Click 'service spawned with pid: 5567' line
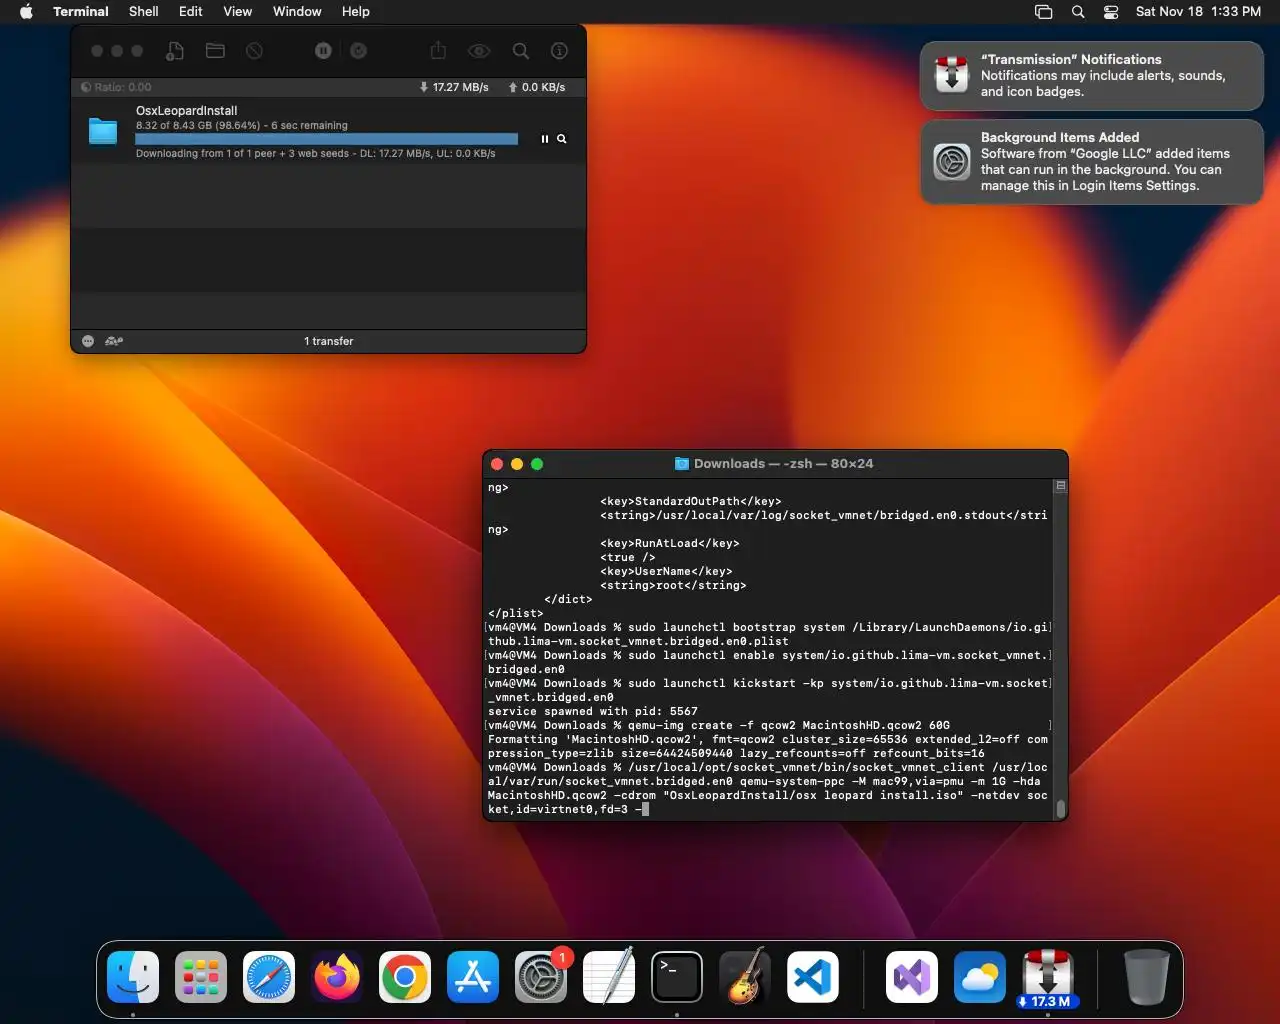This screenshot has height=1024, width=1280. point(593,711)
